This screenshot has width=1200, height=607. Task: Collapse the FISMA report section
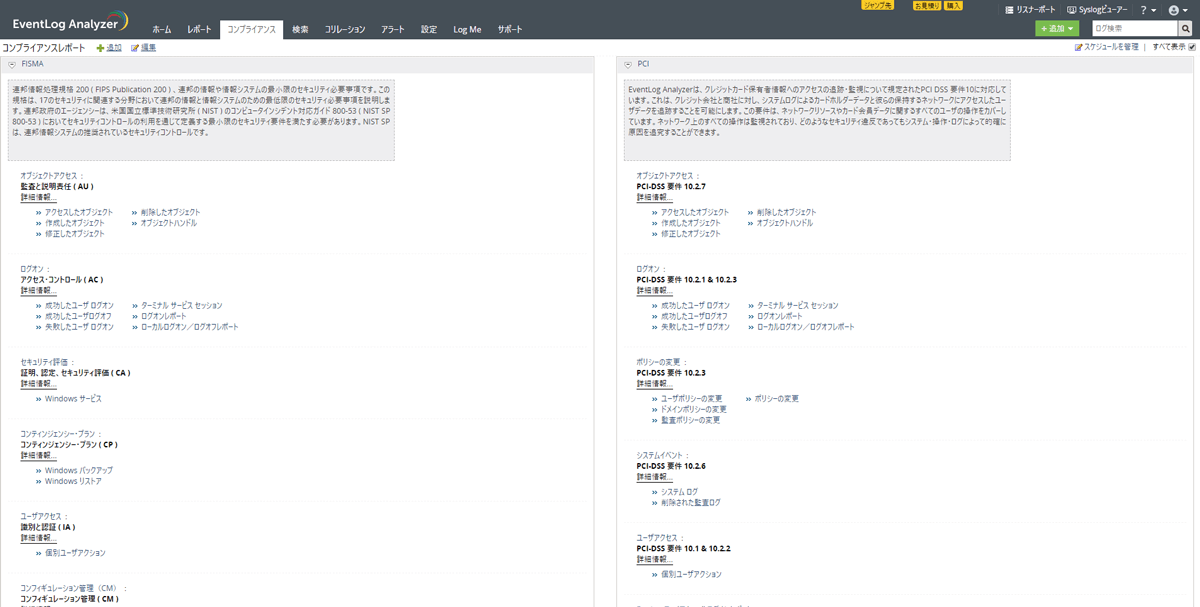coord(11,63)
